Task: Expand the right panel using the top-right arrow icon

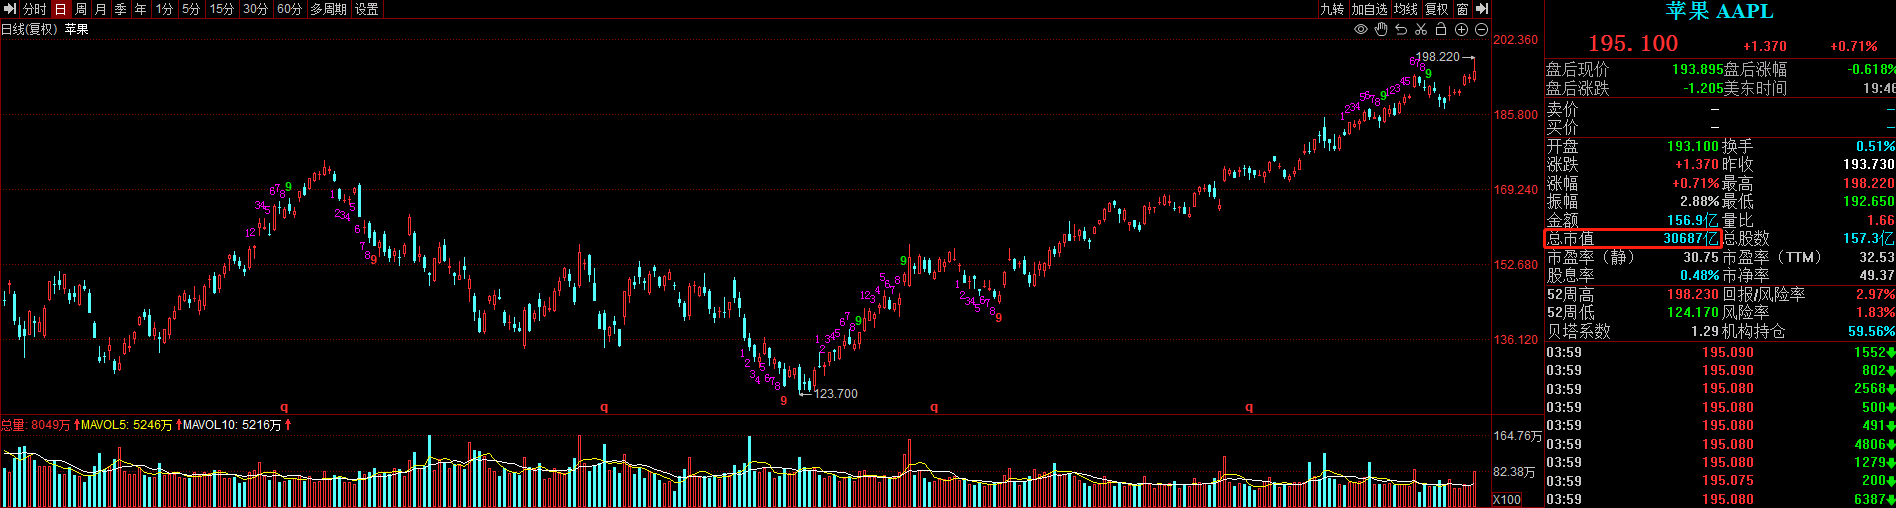Action: (1483, 9)
